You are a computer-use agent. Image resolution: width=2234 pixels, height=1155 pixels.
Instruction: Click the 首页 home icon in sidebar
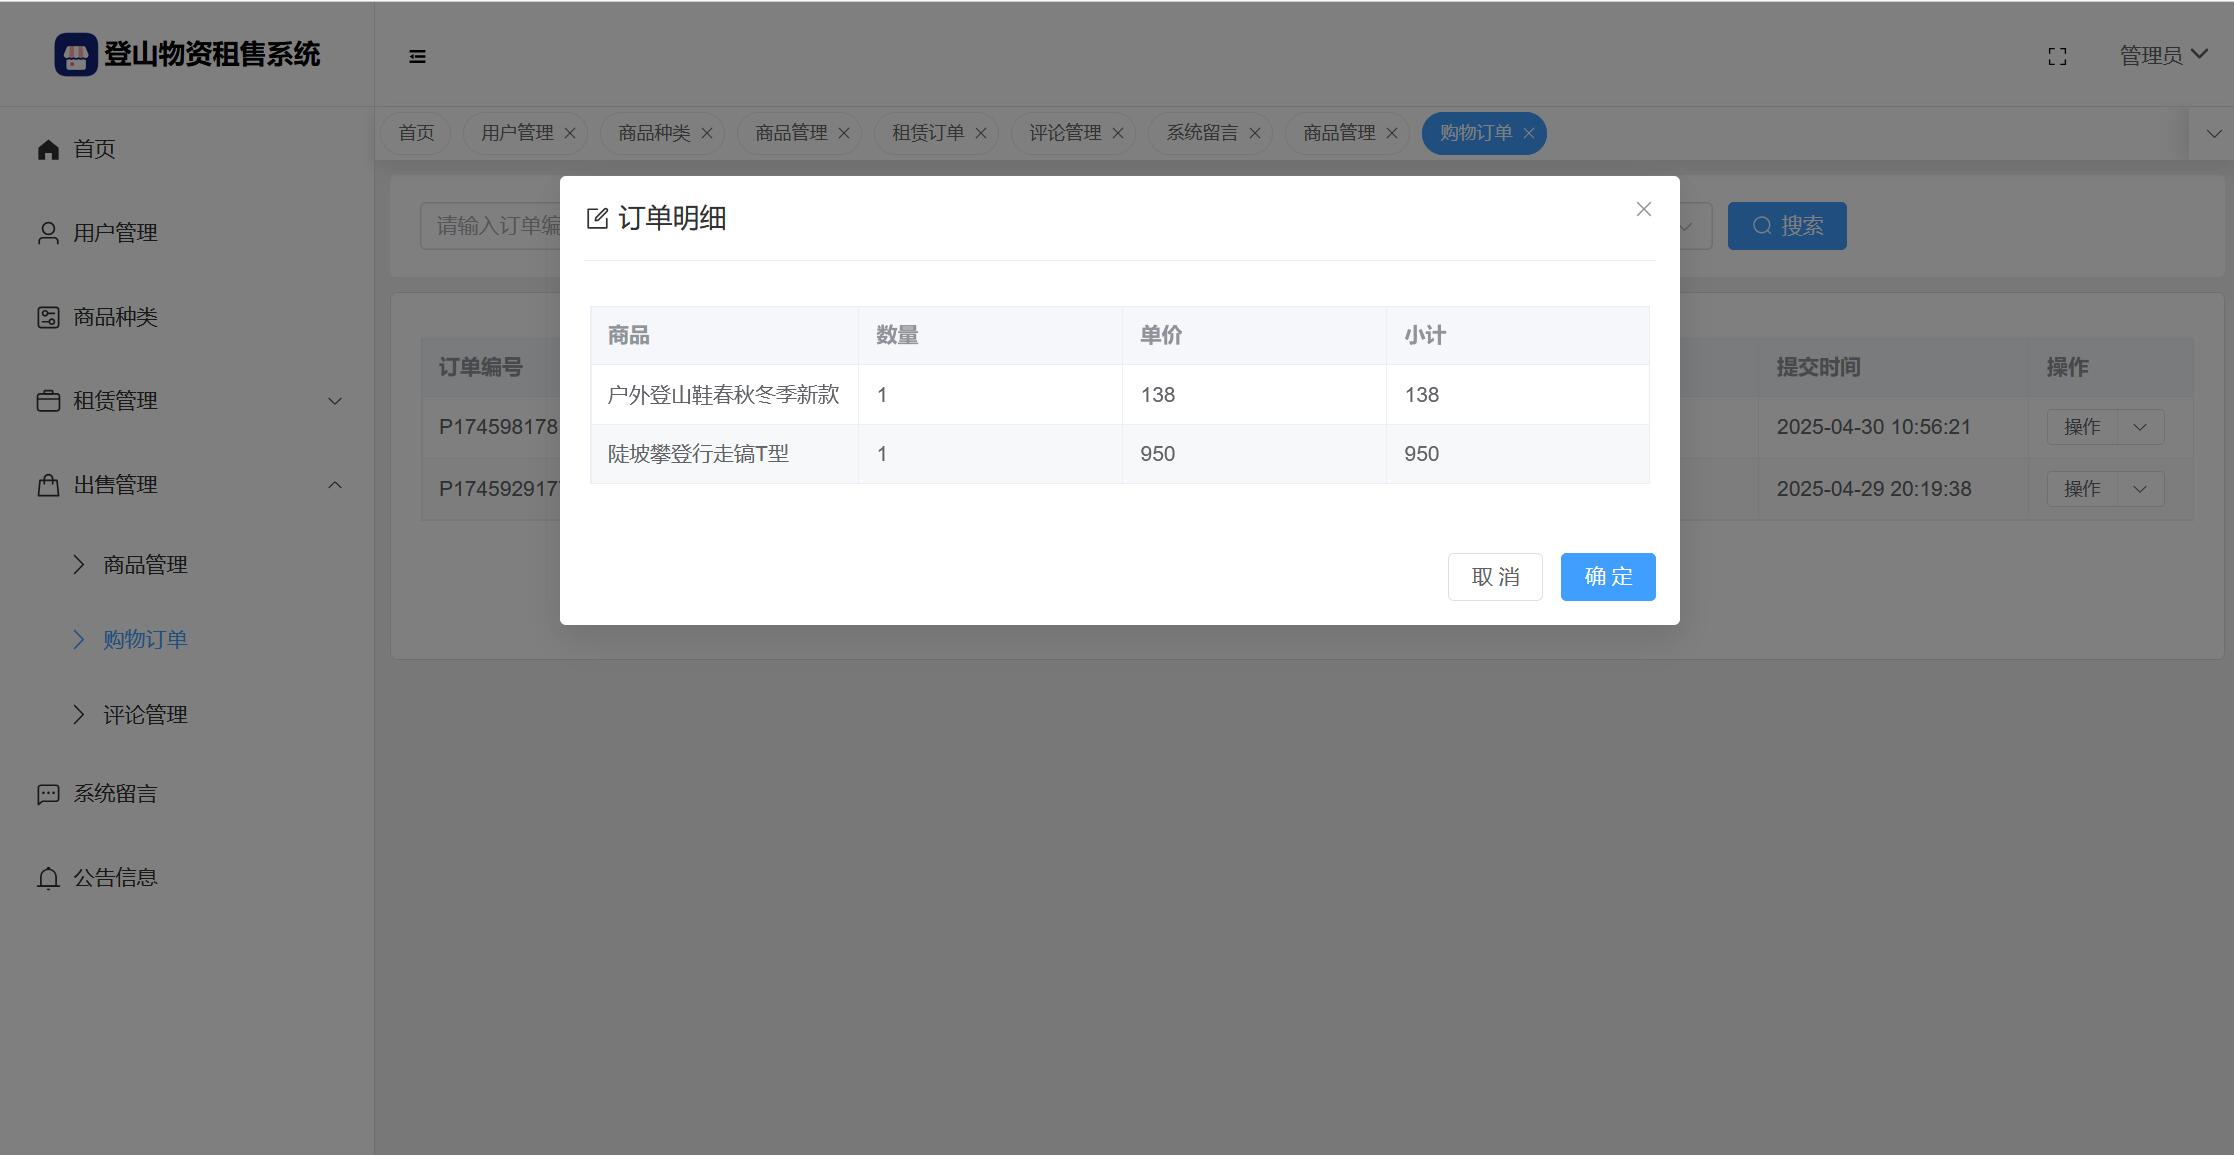(48, 150)
